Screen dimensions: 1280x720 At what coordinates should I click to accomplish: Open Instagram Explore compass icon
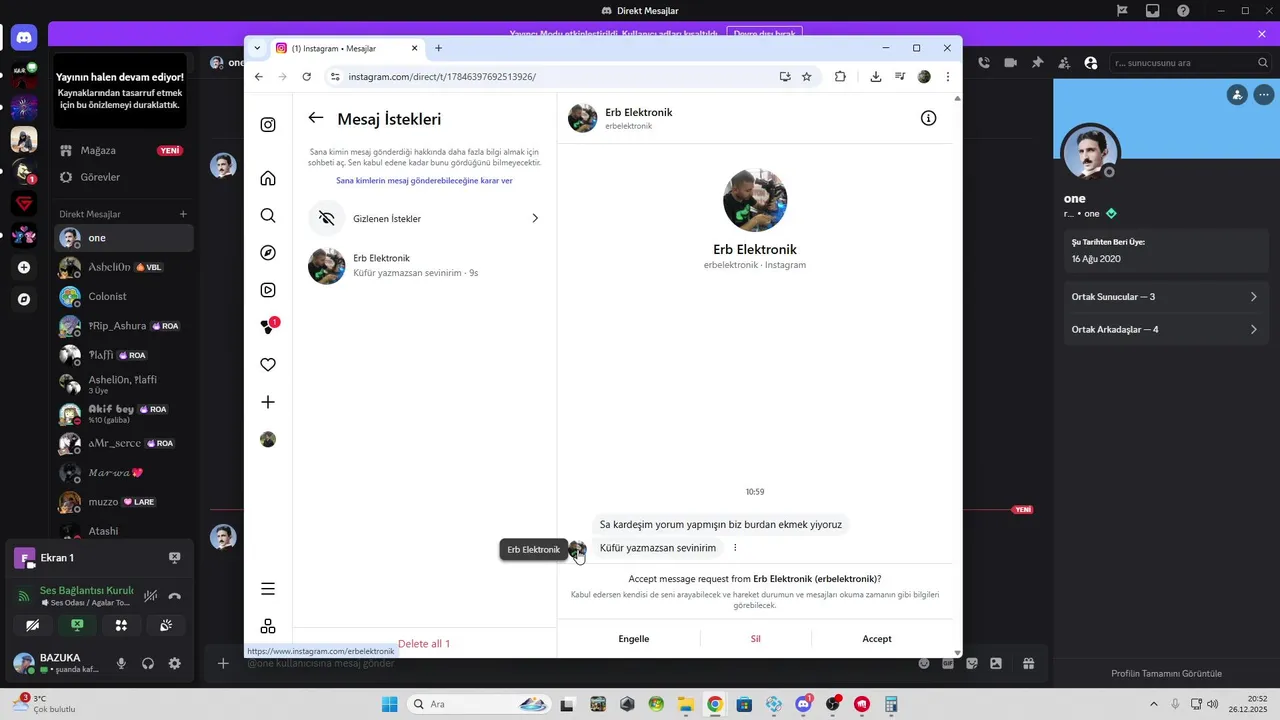tap(268, 253)
